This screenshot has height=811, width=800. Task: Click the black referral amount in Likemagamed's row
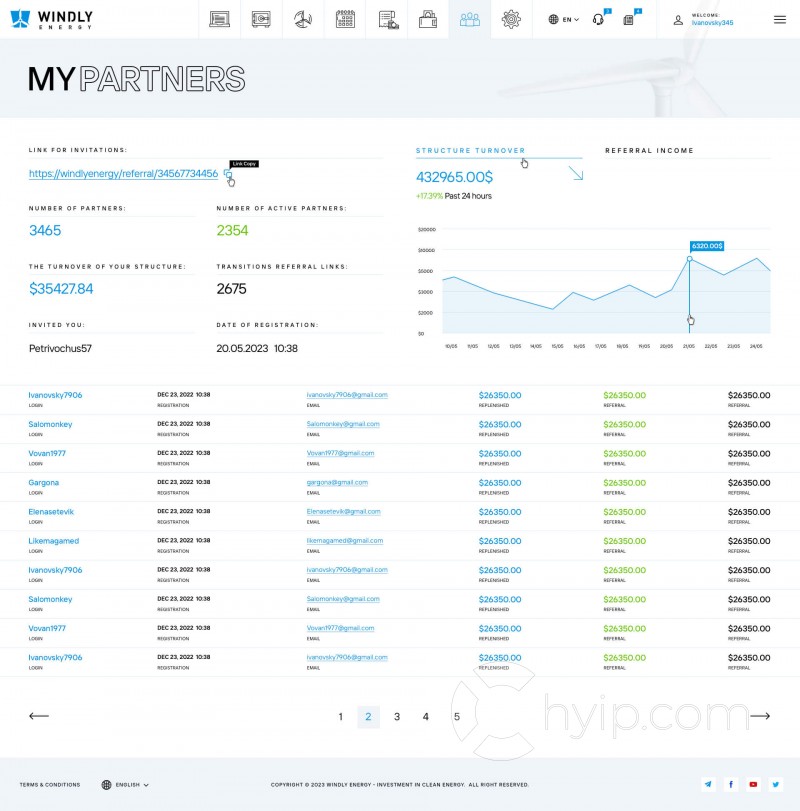(749, 540)
